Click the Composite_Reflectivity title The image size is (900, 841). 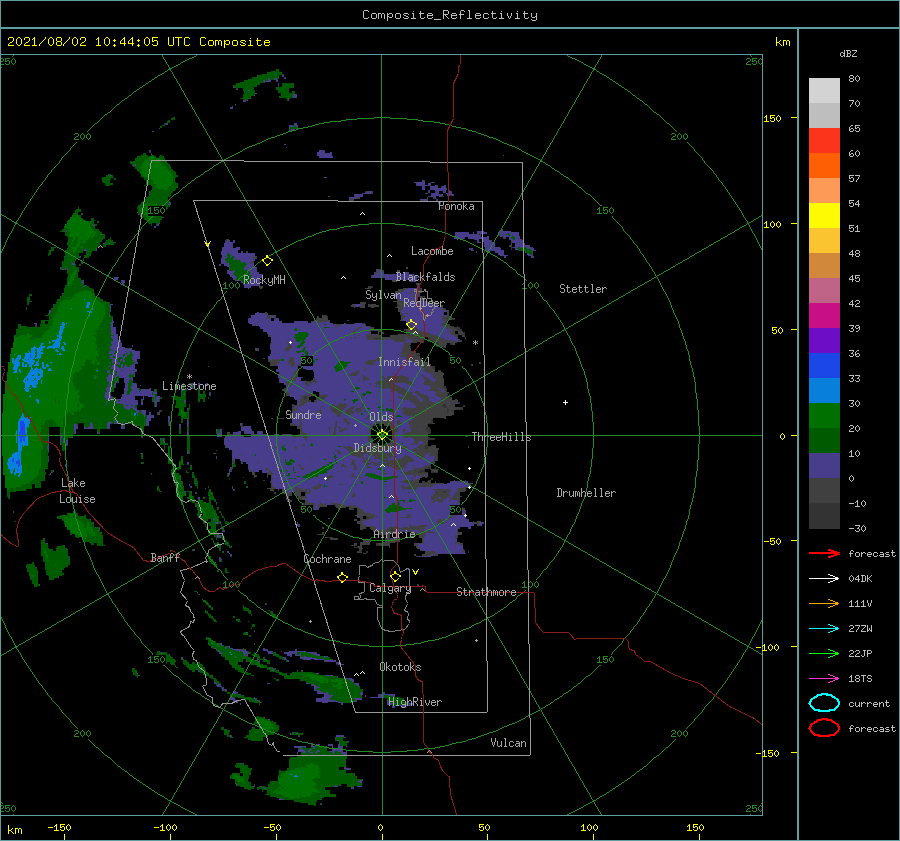tap(450, 15)
